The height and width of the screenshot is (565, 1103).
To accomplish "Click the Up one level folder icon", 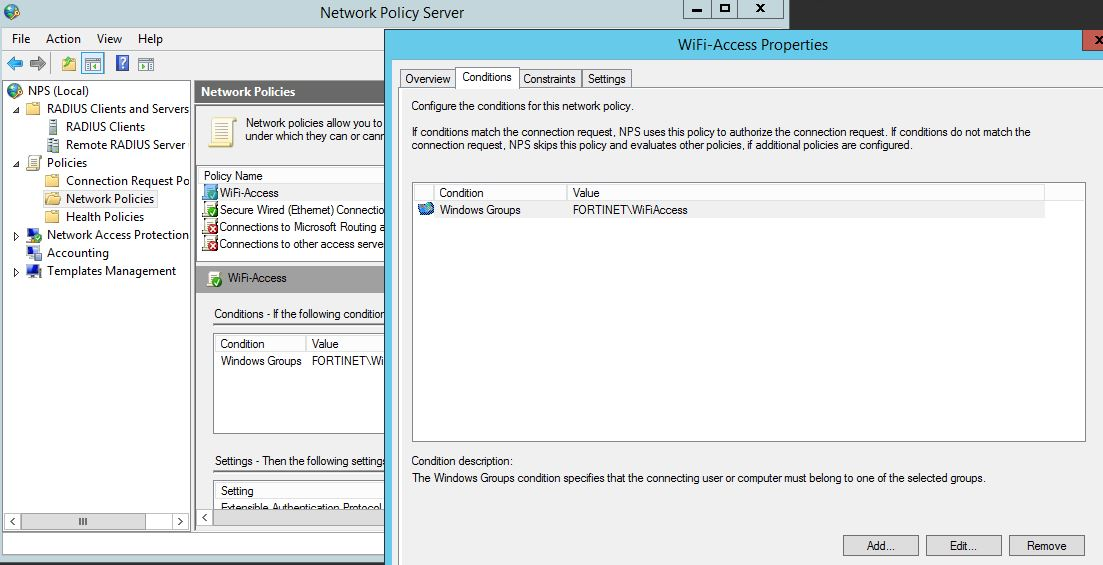I will click(x=68, y=64).
